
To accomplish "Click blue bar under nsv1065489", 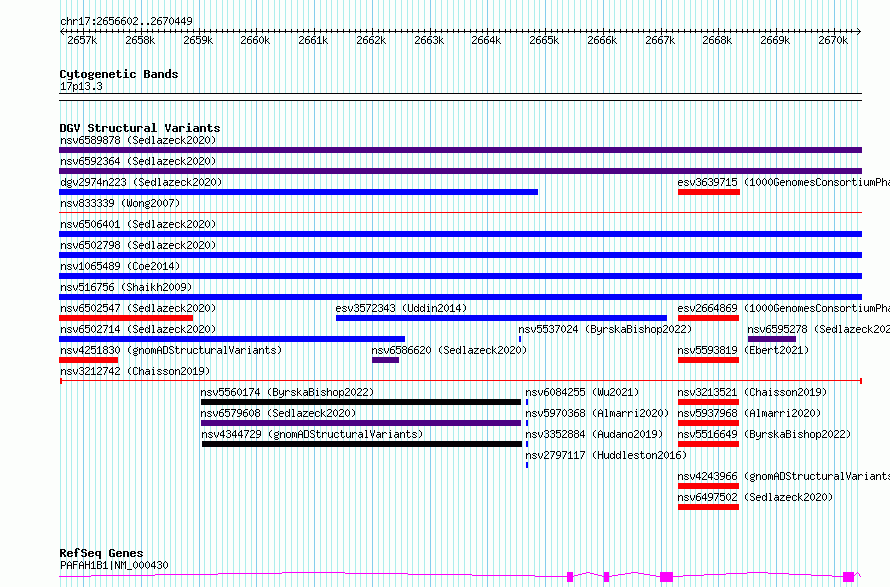I will [460, 276].
